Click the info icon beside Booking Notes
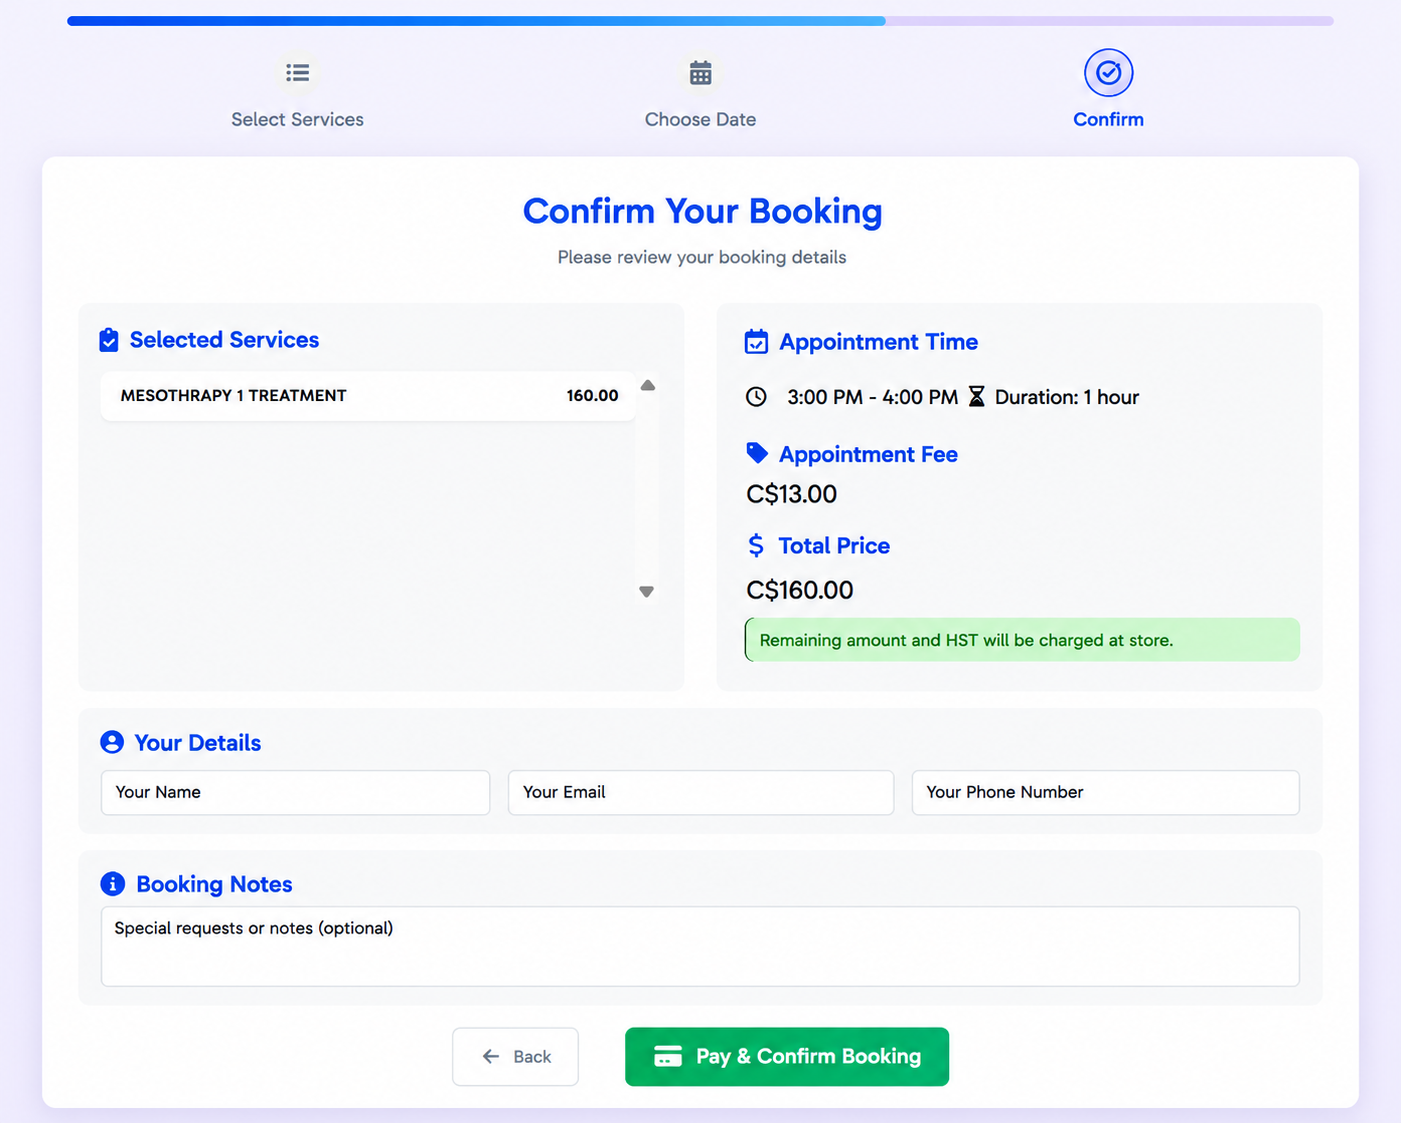The width and height of the screenshot is (1401, 1123). tap(113, 884)
